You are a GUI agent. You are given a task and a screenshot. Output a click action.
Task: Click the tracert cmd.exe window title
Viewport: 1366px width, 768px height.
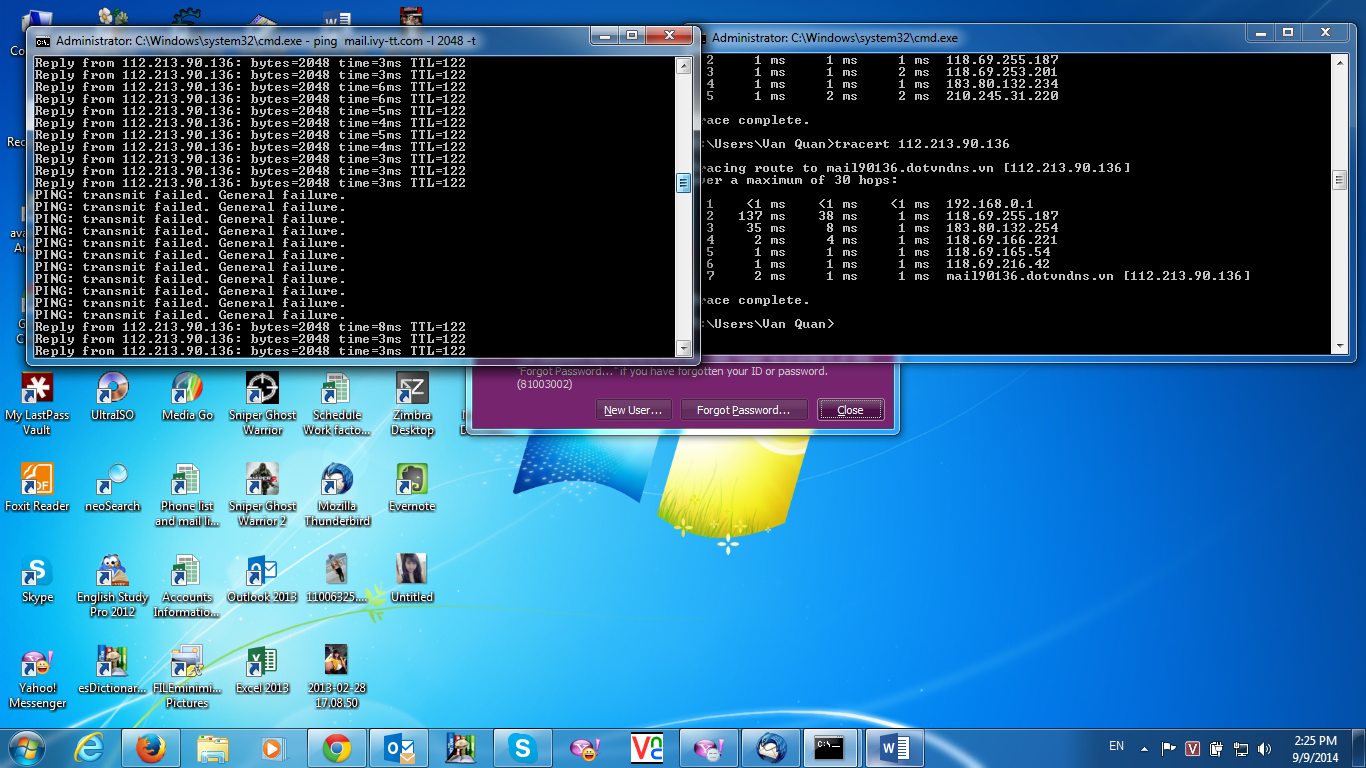[x=835, y=38]
